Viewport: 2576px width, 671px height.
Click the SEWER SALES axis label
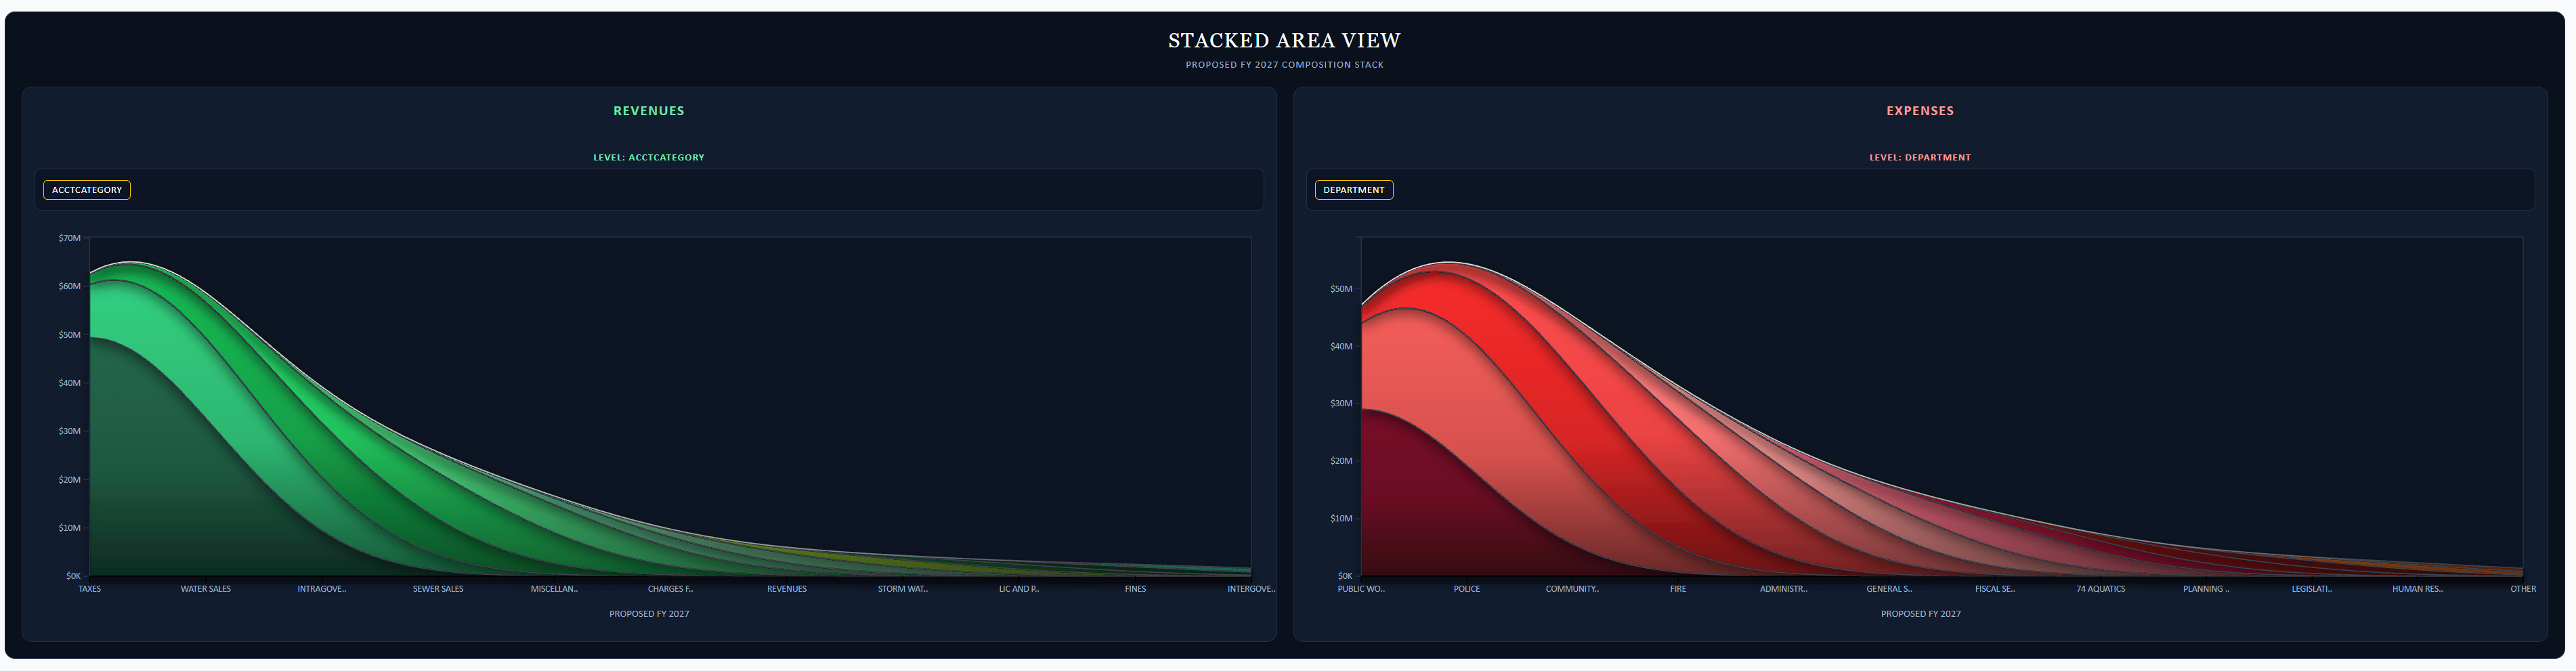point(438,589)
